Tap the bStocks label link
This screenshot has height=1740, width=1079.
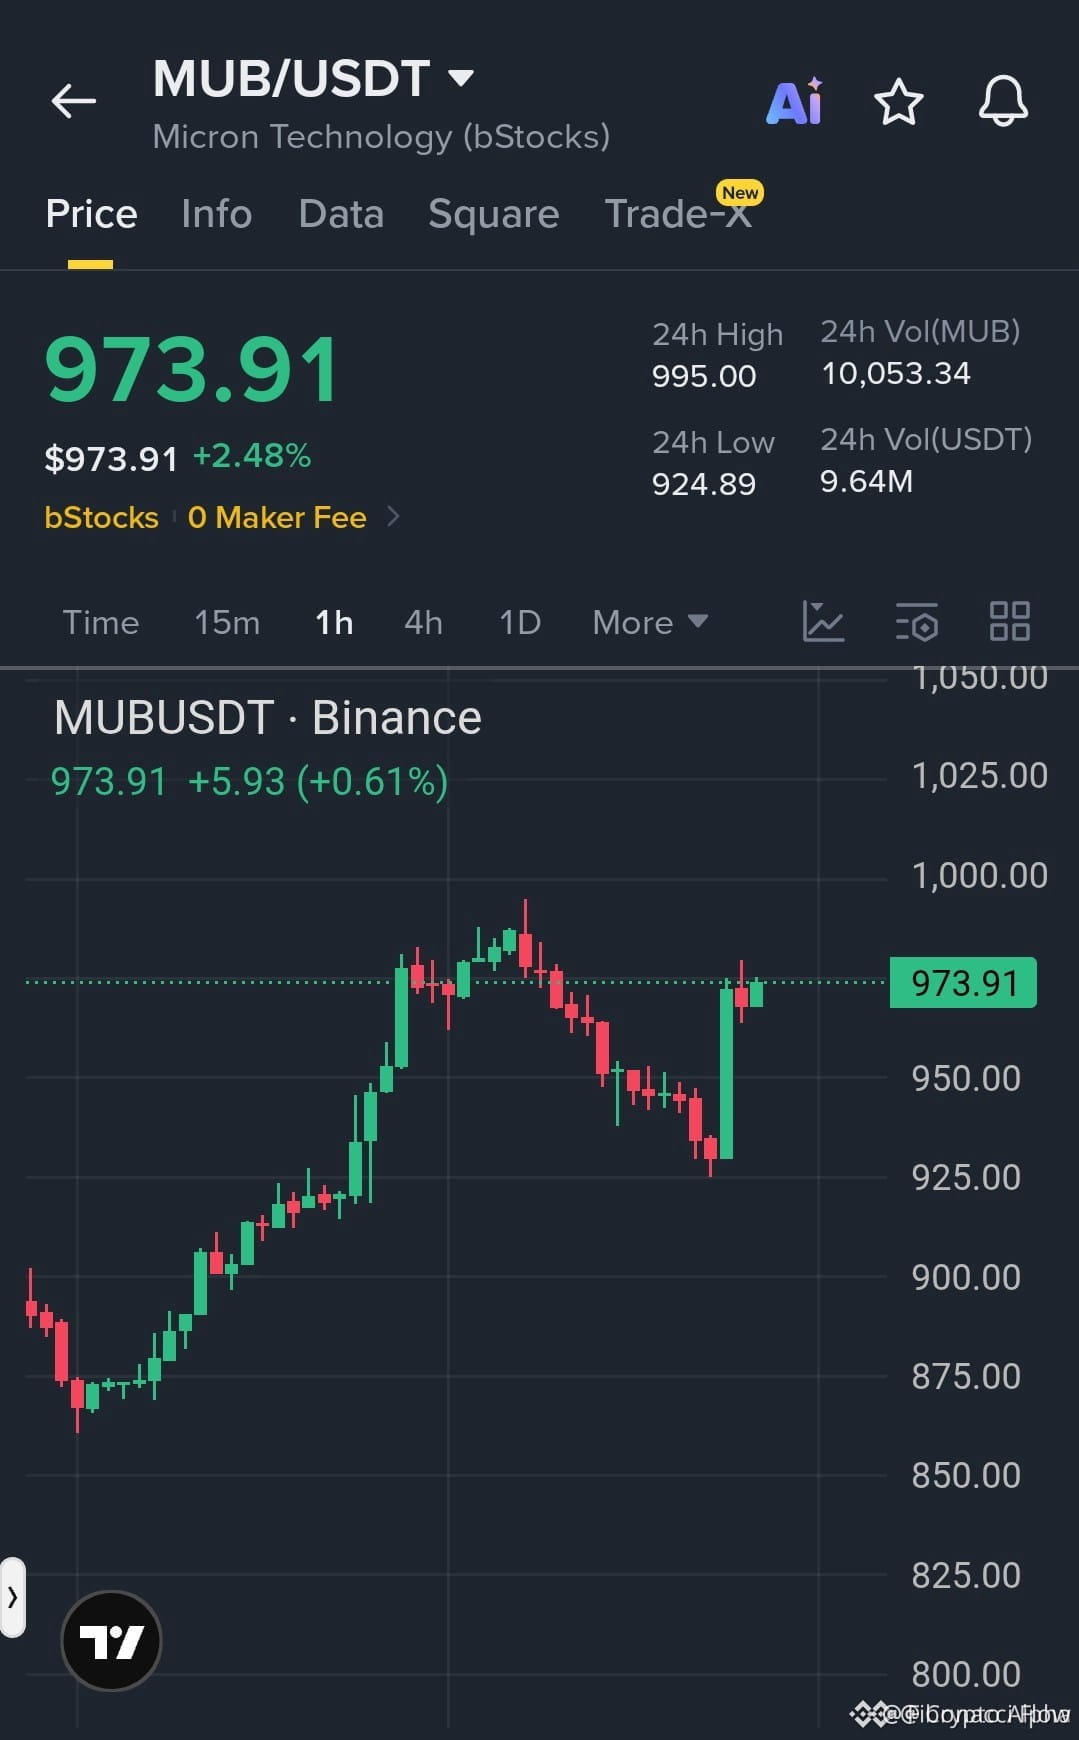tap(101, 517)
